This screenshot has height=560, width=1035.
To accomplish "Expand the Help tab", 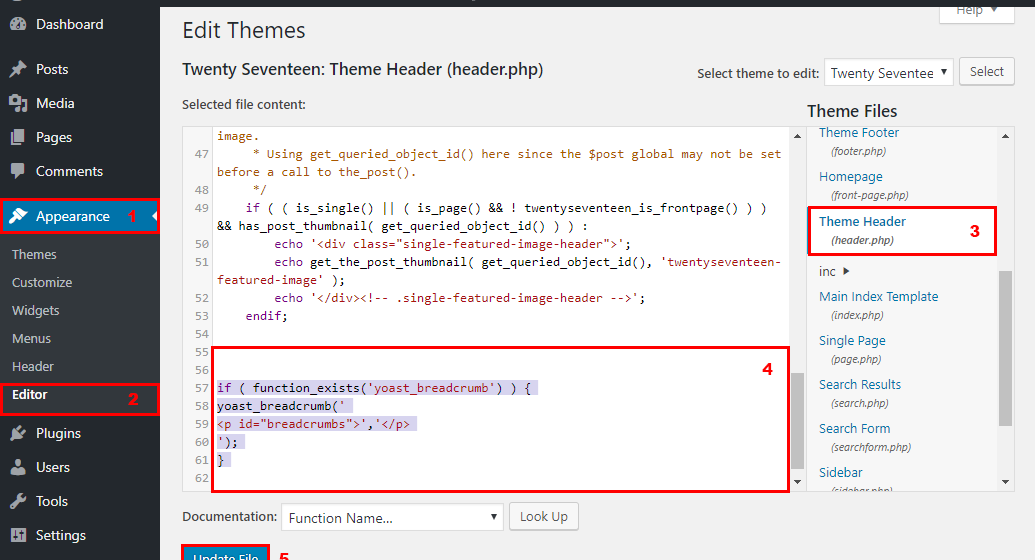I will (x=977, y=11).
